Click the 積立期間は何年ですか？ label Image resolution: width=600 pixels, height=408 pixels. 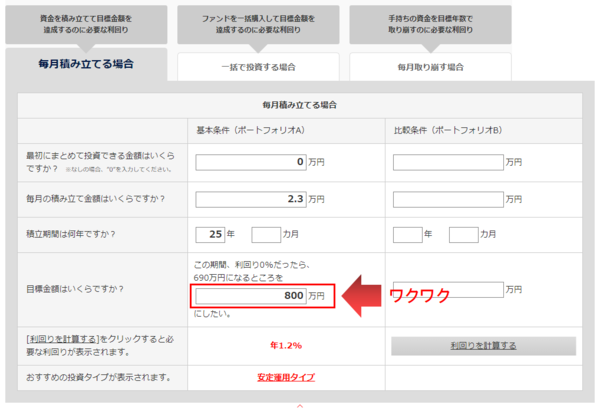pos(70,234)
